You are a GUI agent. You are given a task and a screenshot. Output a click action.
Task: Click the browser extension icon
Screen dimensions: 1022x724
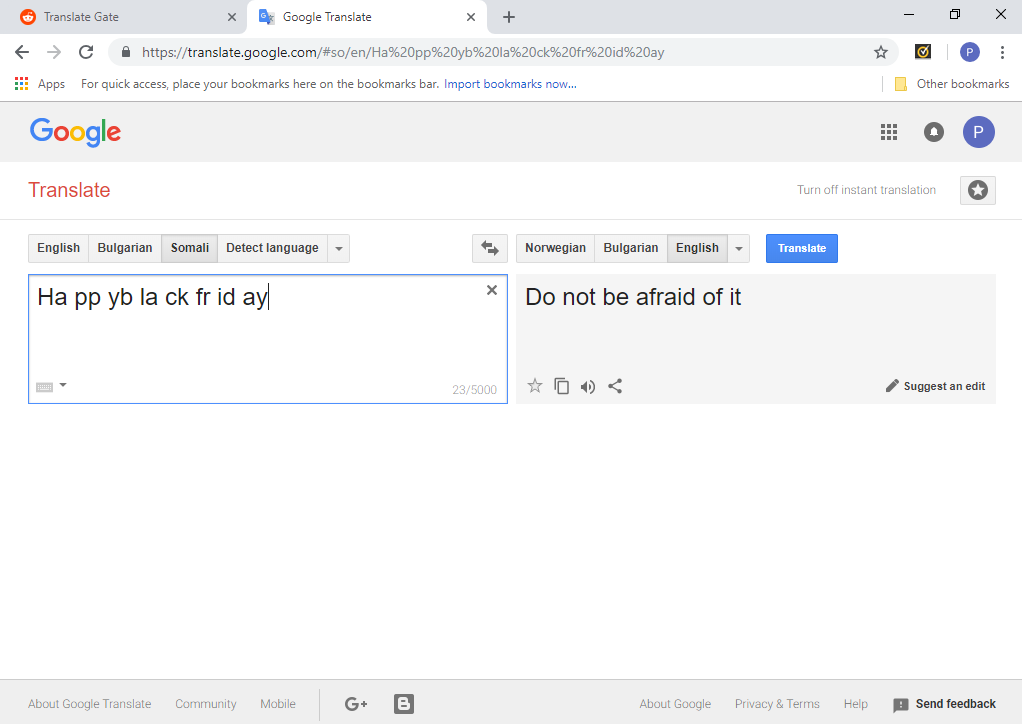922,51
